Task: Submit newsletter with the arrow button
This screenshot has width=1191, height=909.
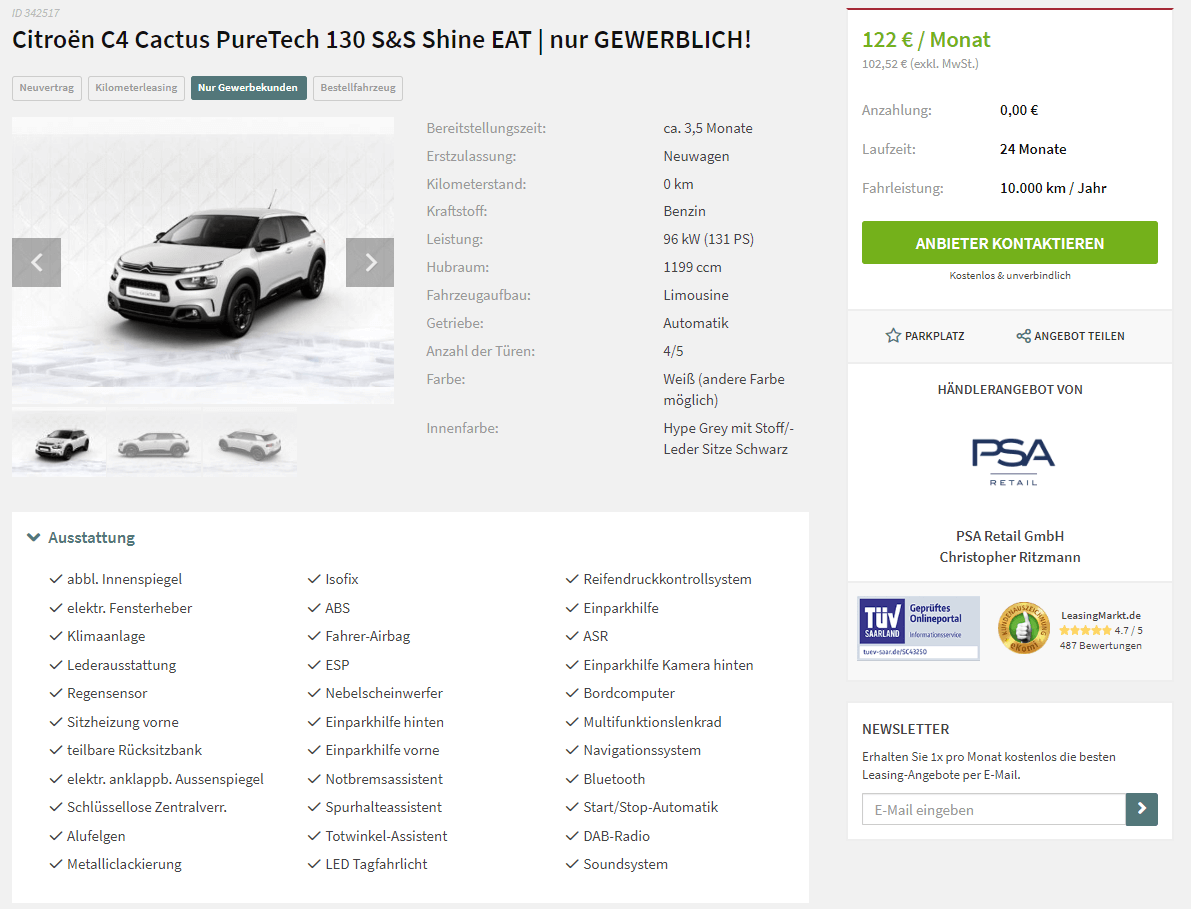Action: coord(1142,810)
